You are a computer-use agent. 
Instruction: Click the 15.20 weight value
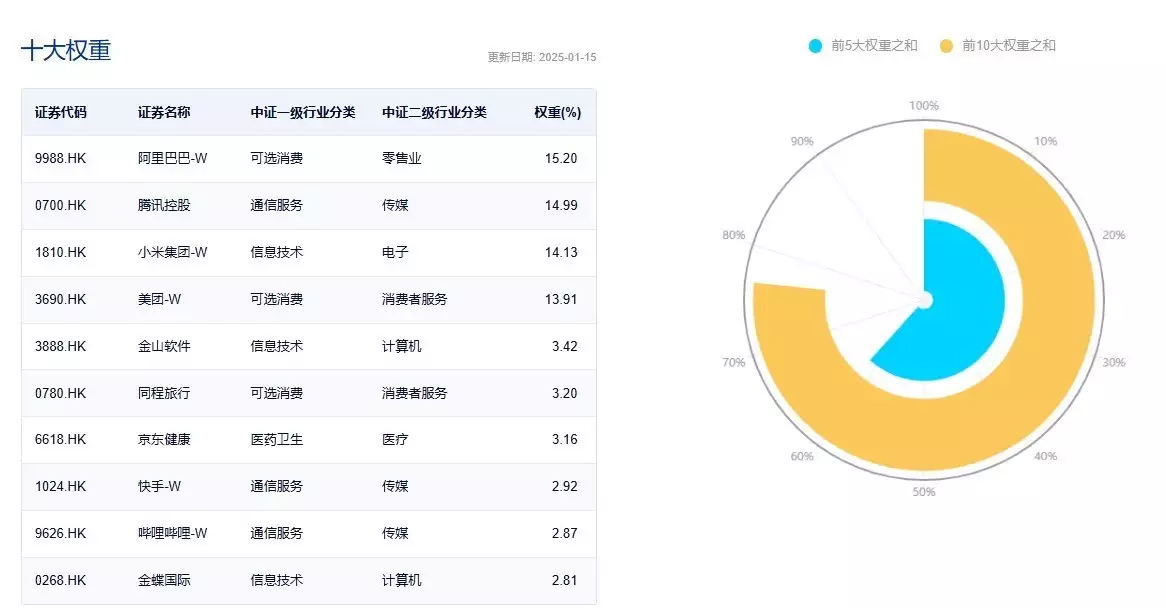(x=561, y=158)
